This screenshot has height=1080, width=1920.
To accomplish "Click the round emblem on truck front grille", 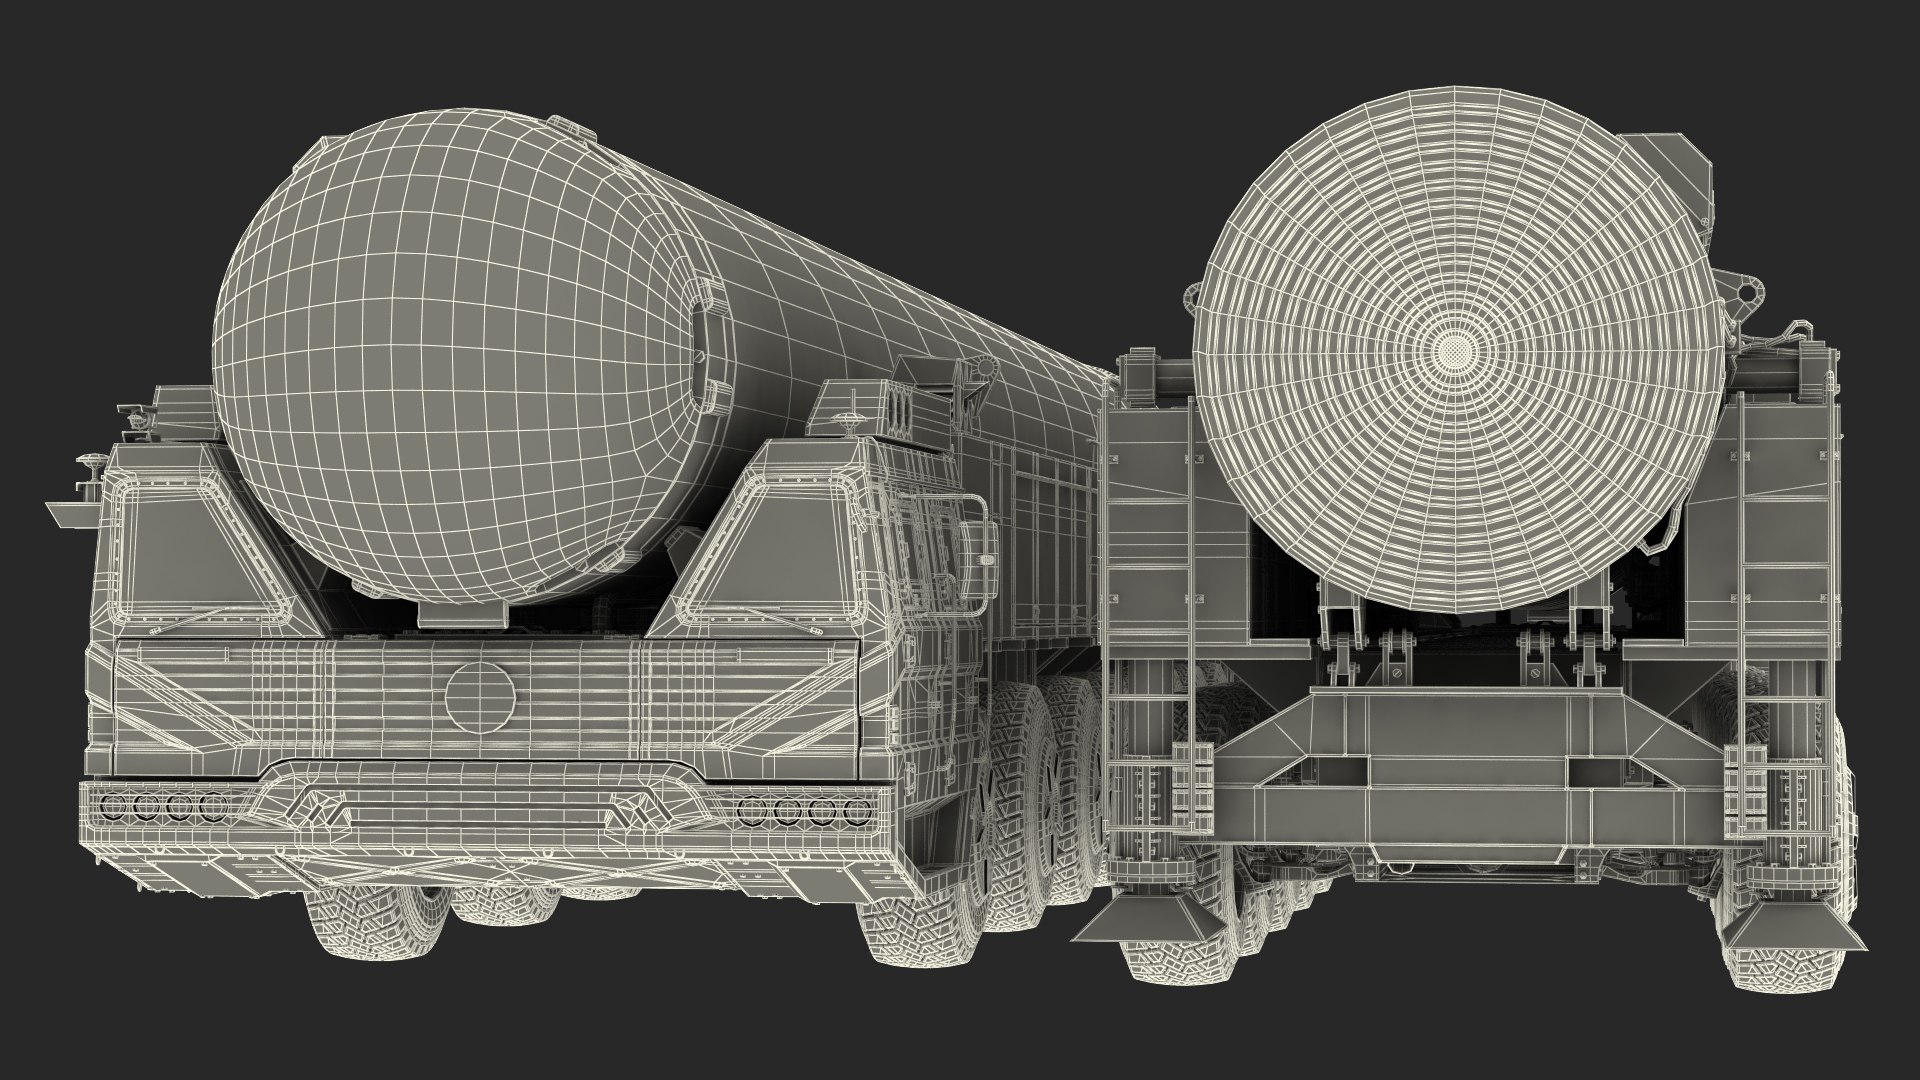I will (481, 699).
